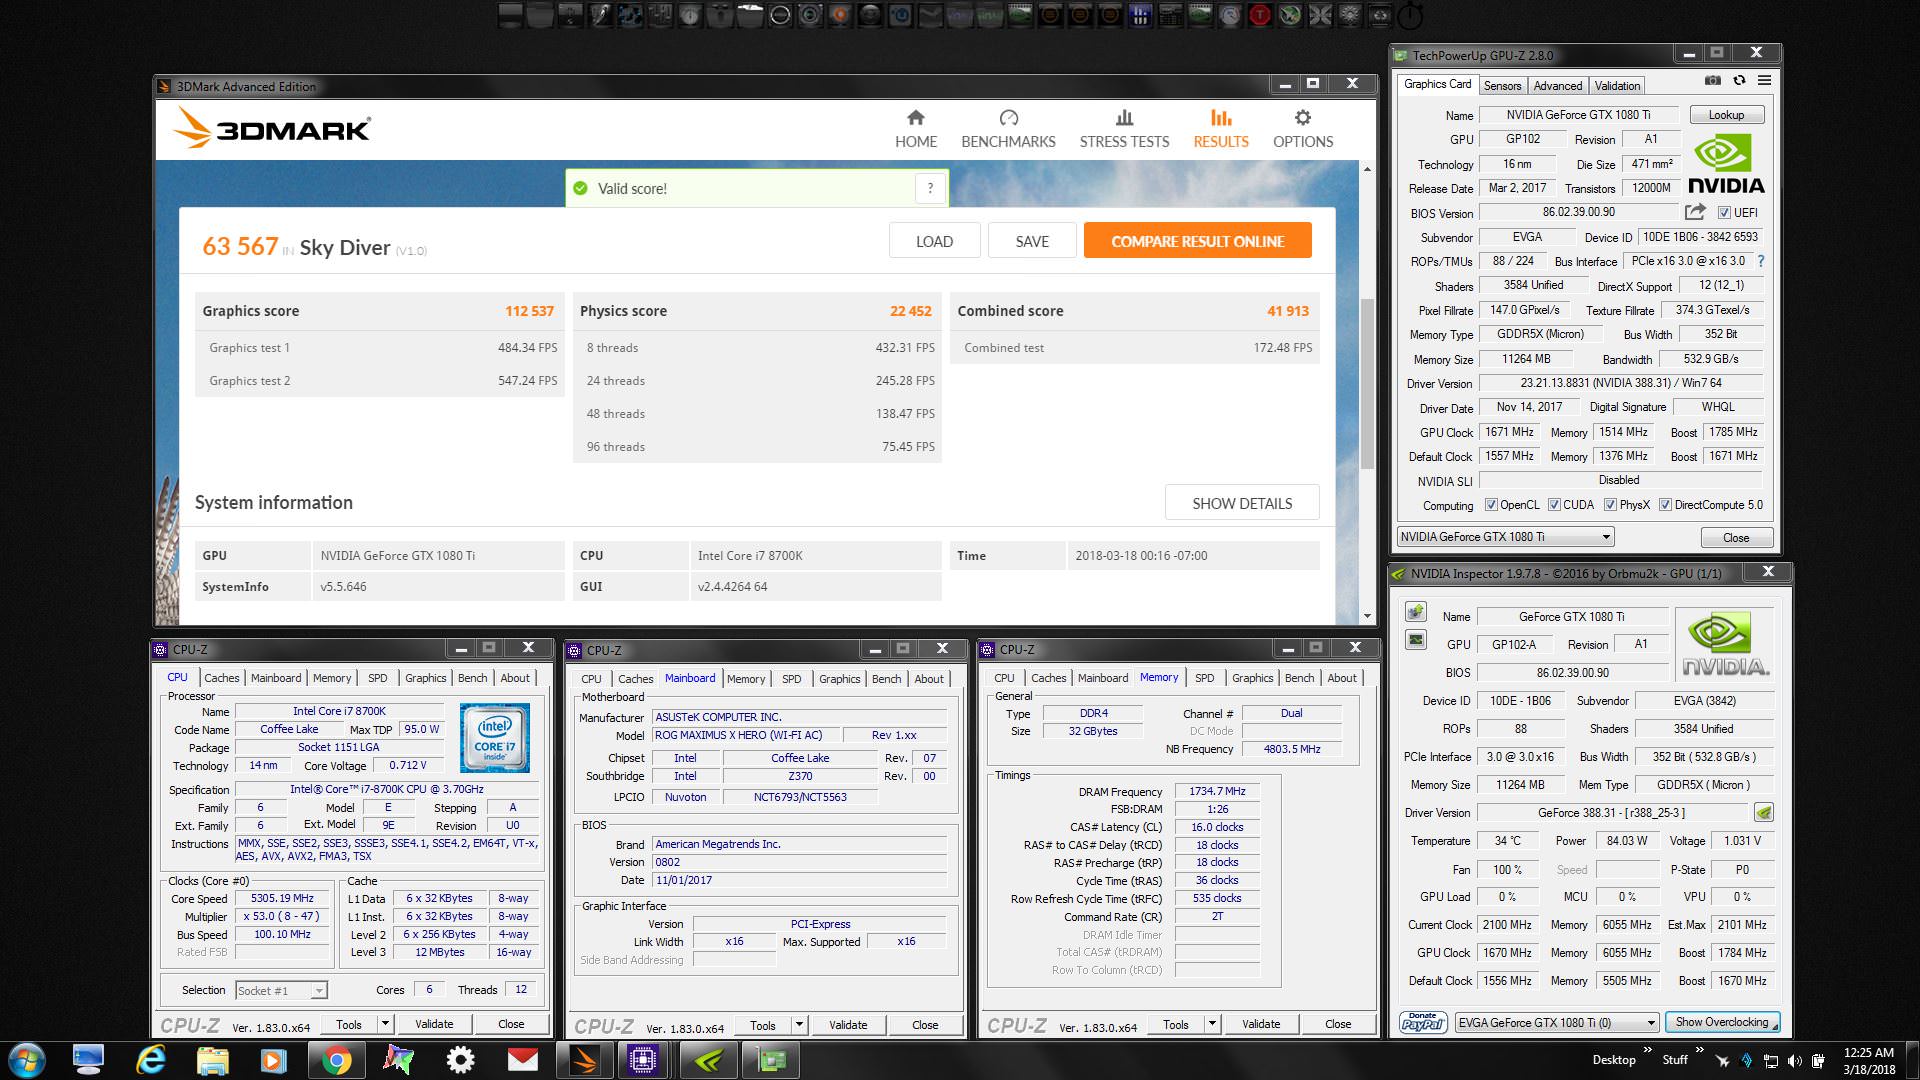
Task: Click SHOW DETAILS for system information
Action: point(1242,503)
